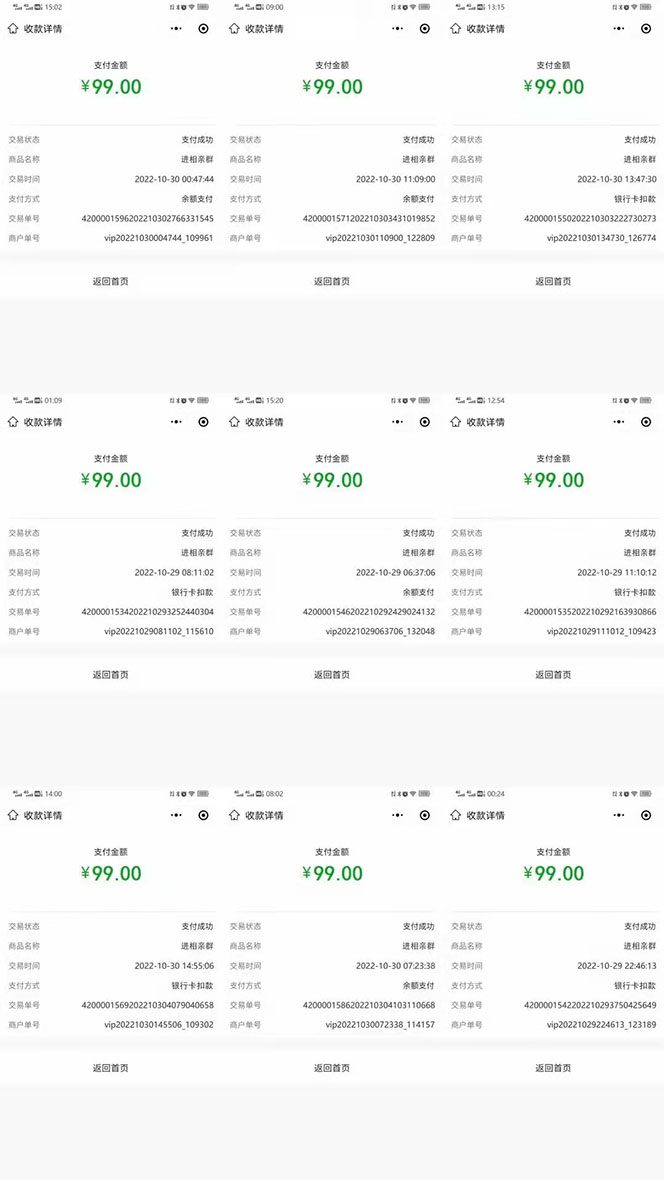Open the three-dot menu on the middle-left receipt
This screenshot has height=1180, width=664.
point(177,421)
